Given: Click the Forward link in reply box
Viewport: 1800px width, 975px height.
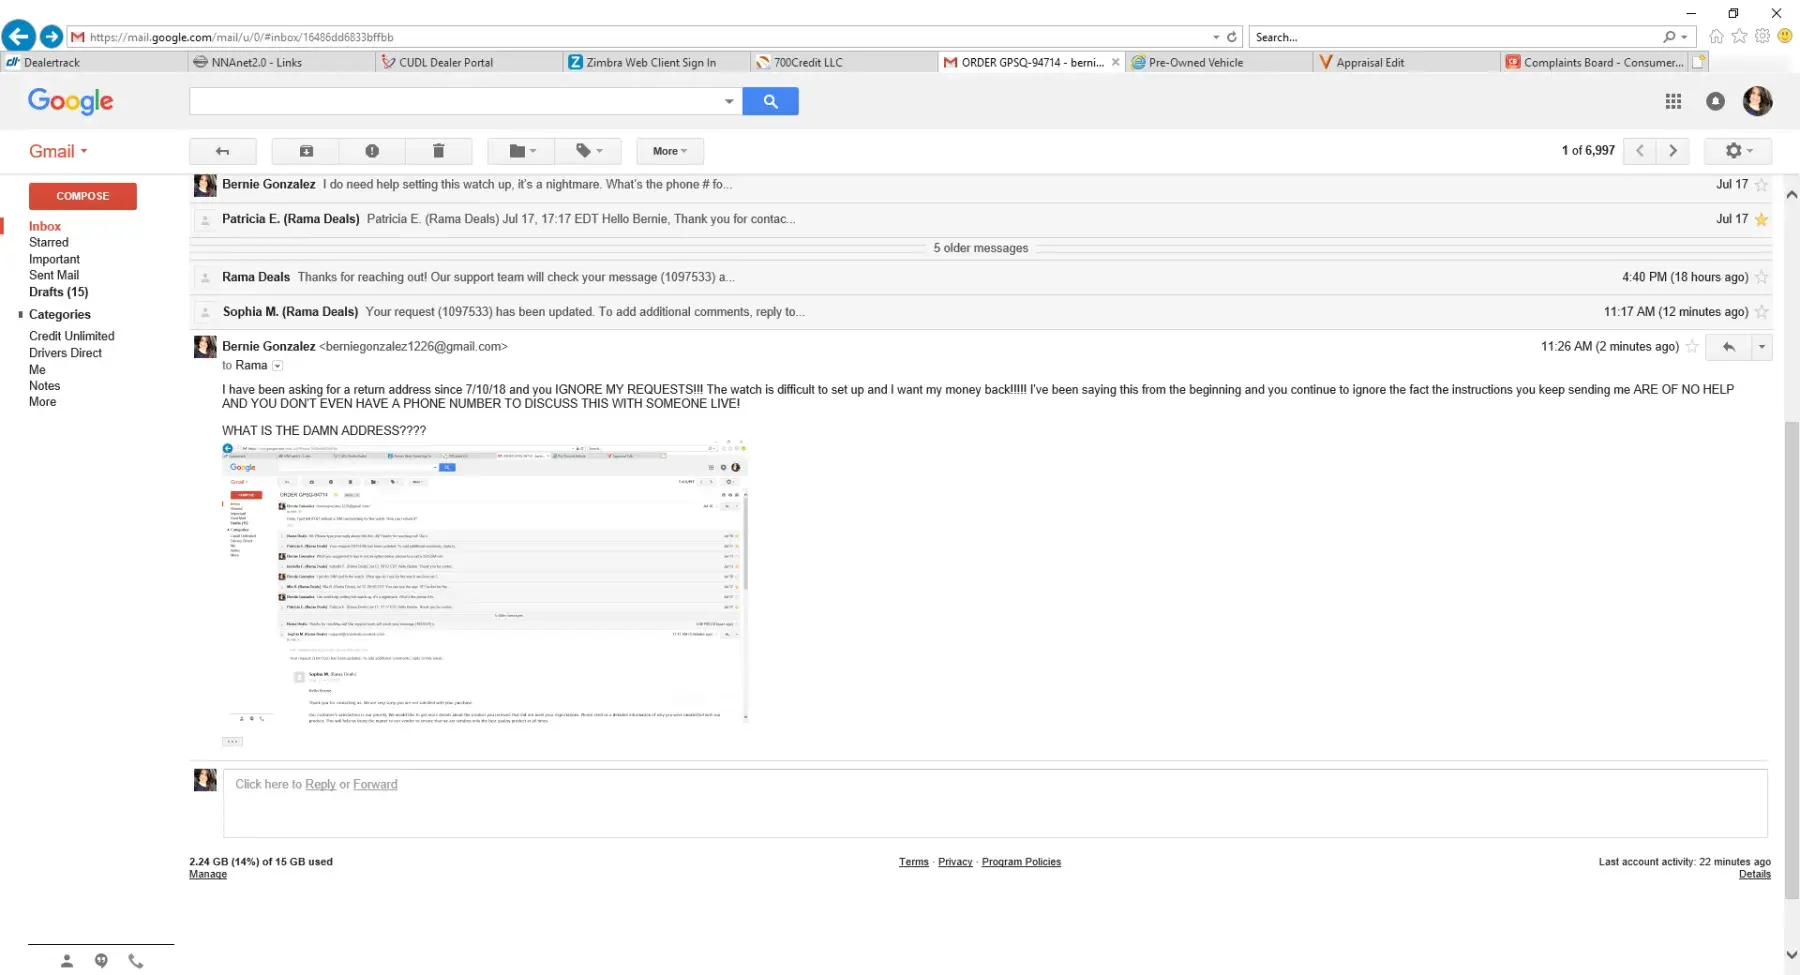Looking at the screenshot, I should [375, 785].
